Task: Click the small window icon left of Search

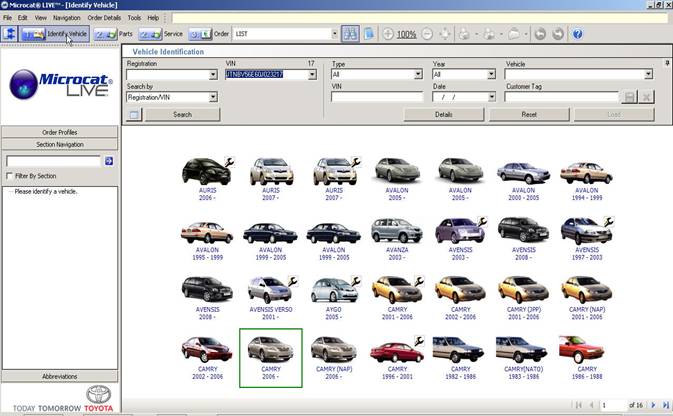Action: [x=134, y=115]
